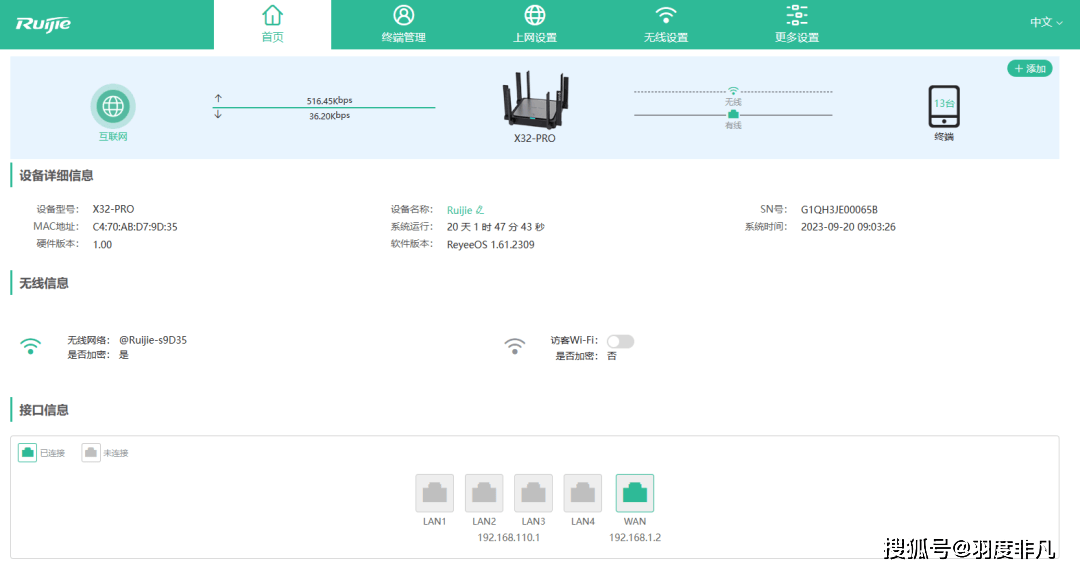This screenshot has height=572, width=1080.
Task: Click the Internet globe icon
Action: 113,106
